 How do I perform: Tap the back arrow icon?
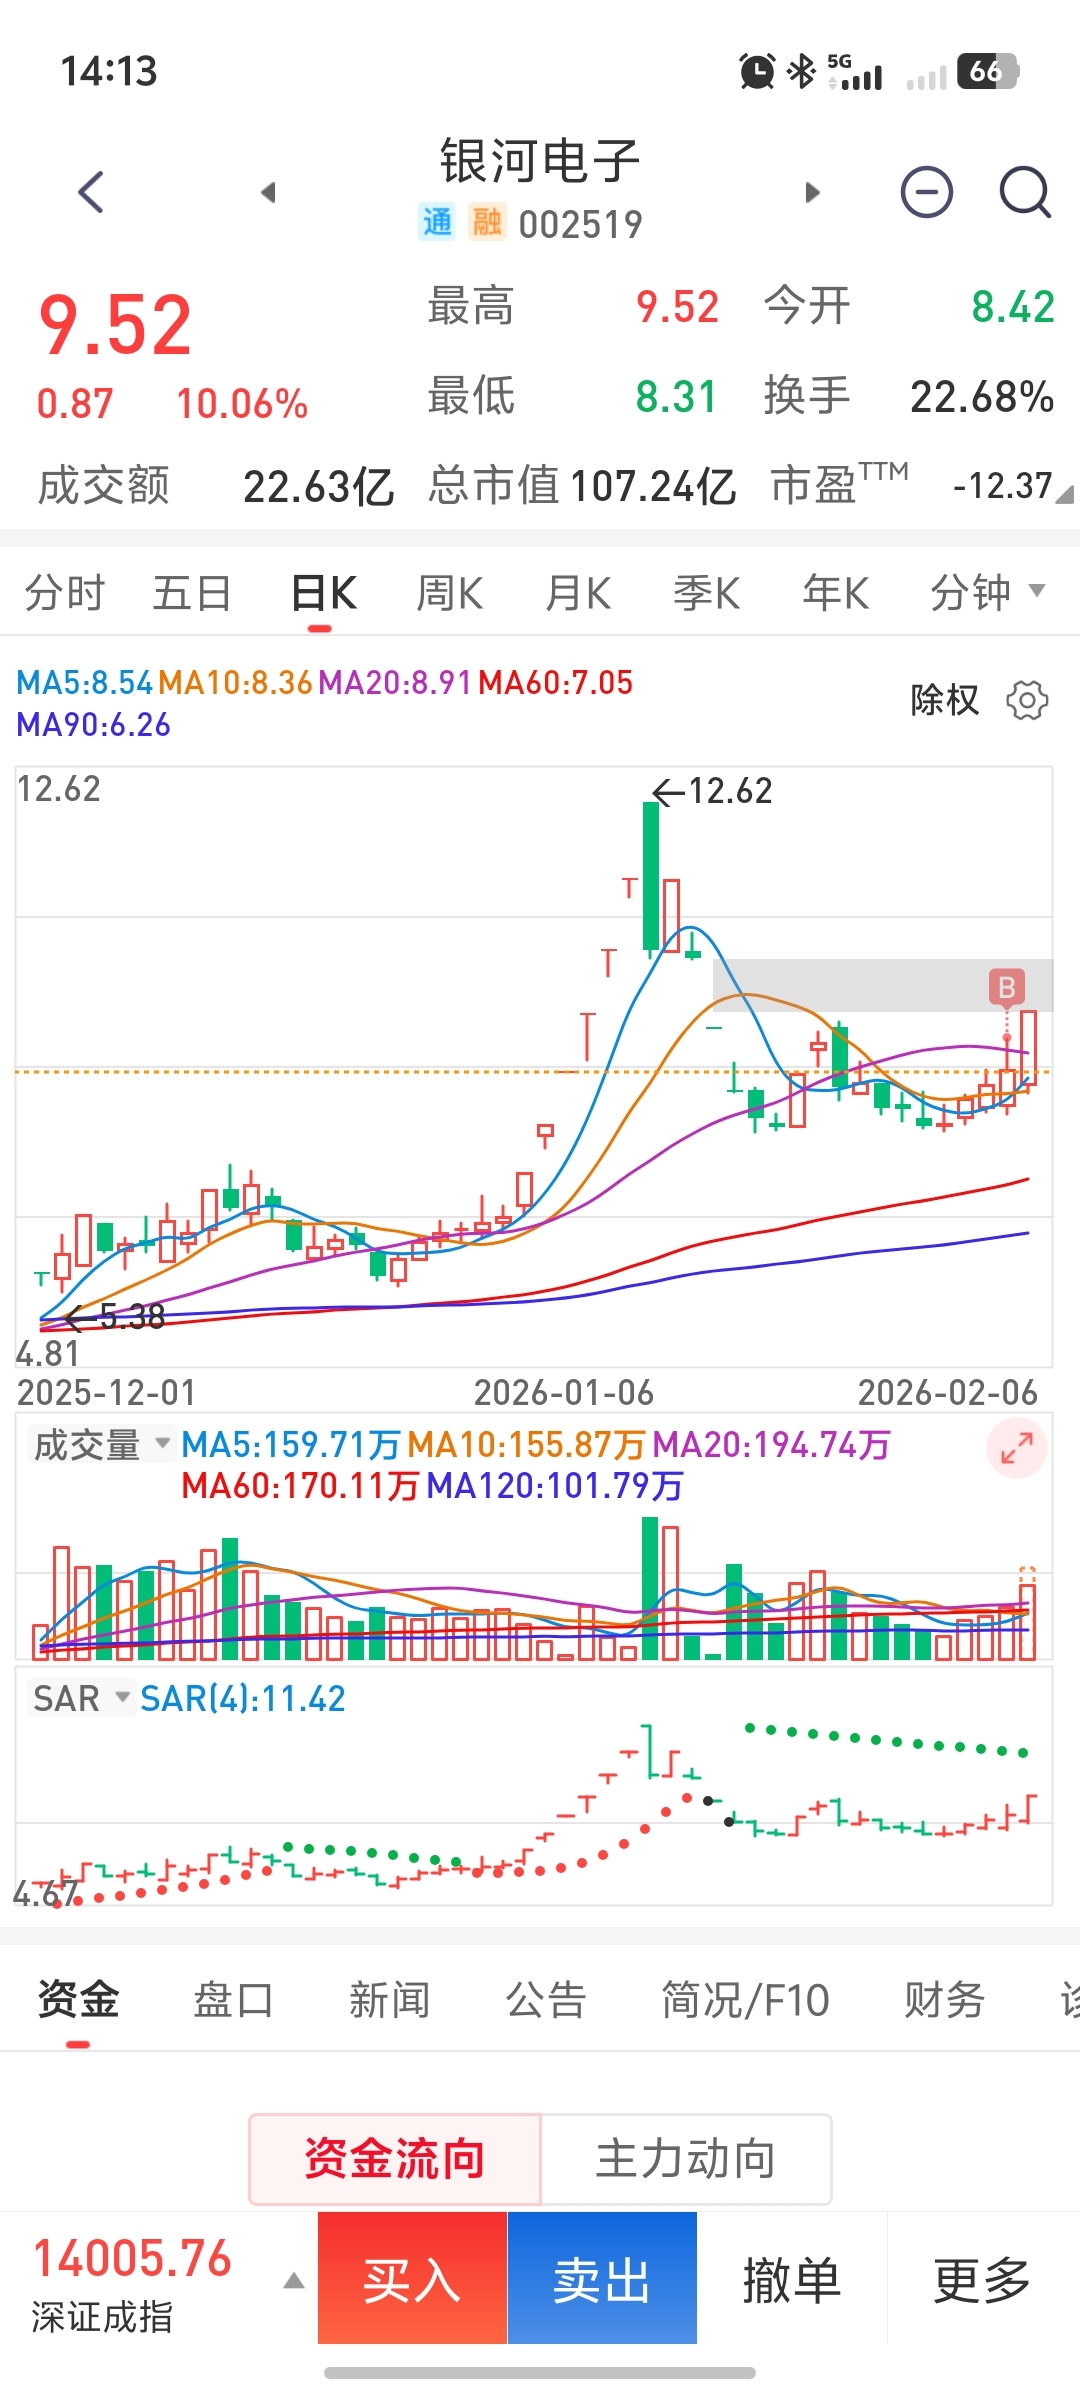click(91, 192)
